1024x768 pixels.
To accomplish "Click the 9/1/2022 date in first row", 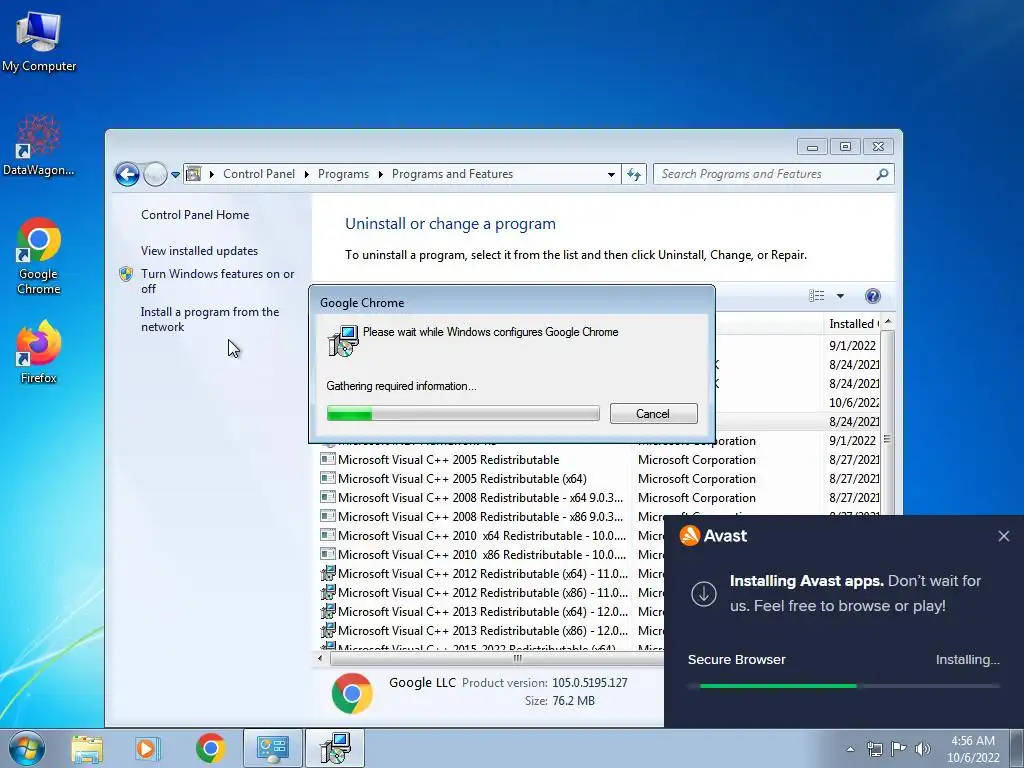I will pyautogui.click(x=852, y=345).
